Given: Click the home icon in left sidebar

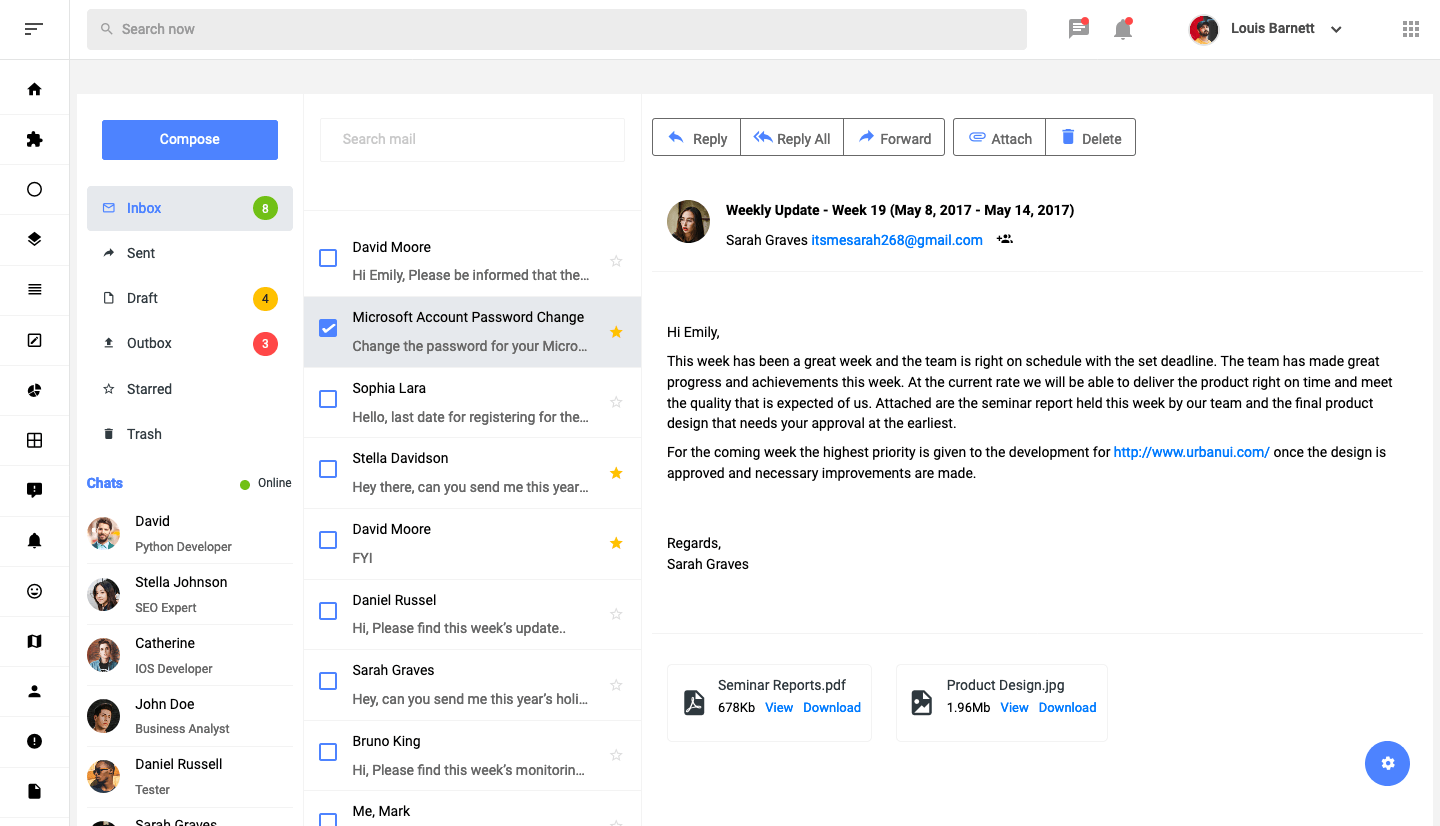Looking at the screenshot, I should click(34, 89).
